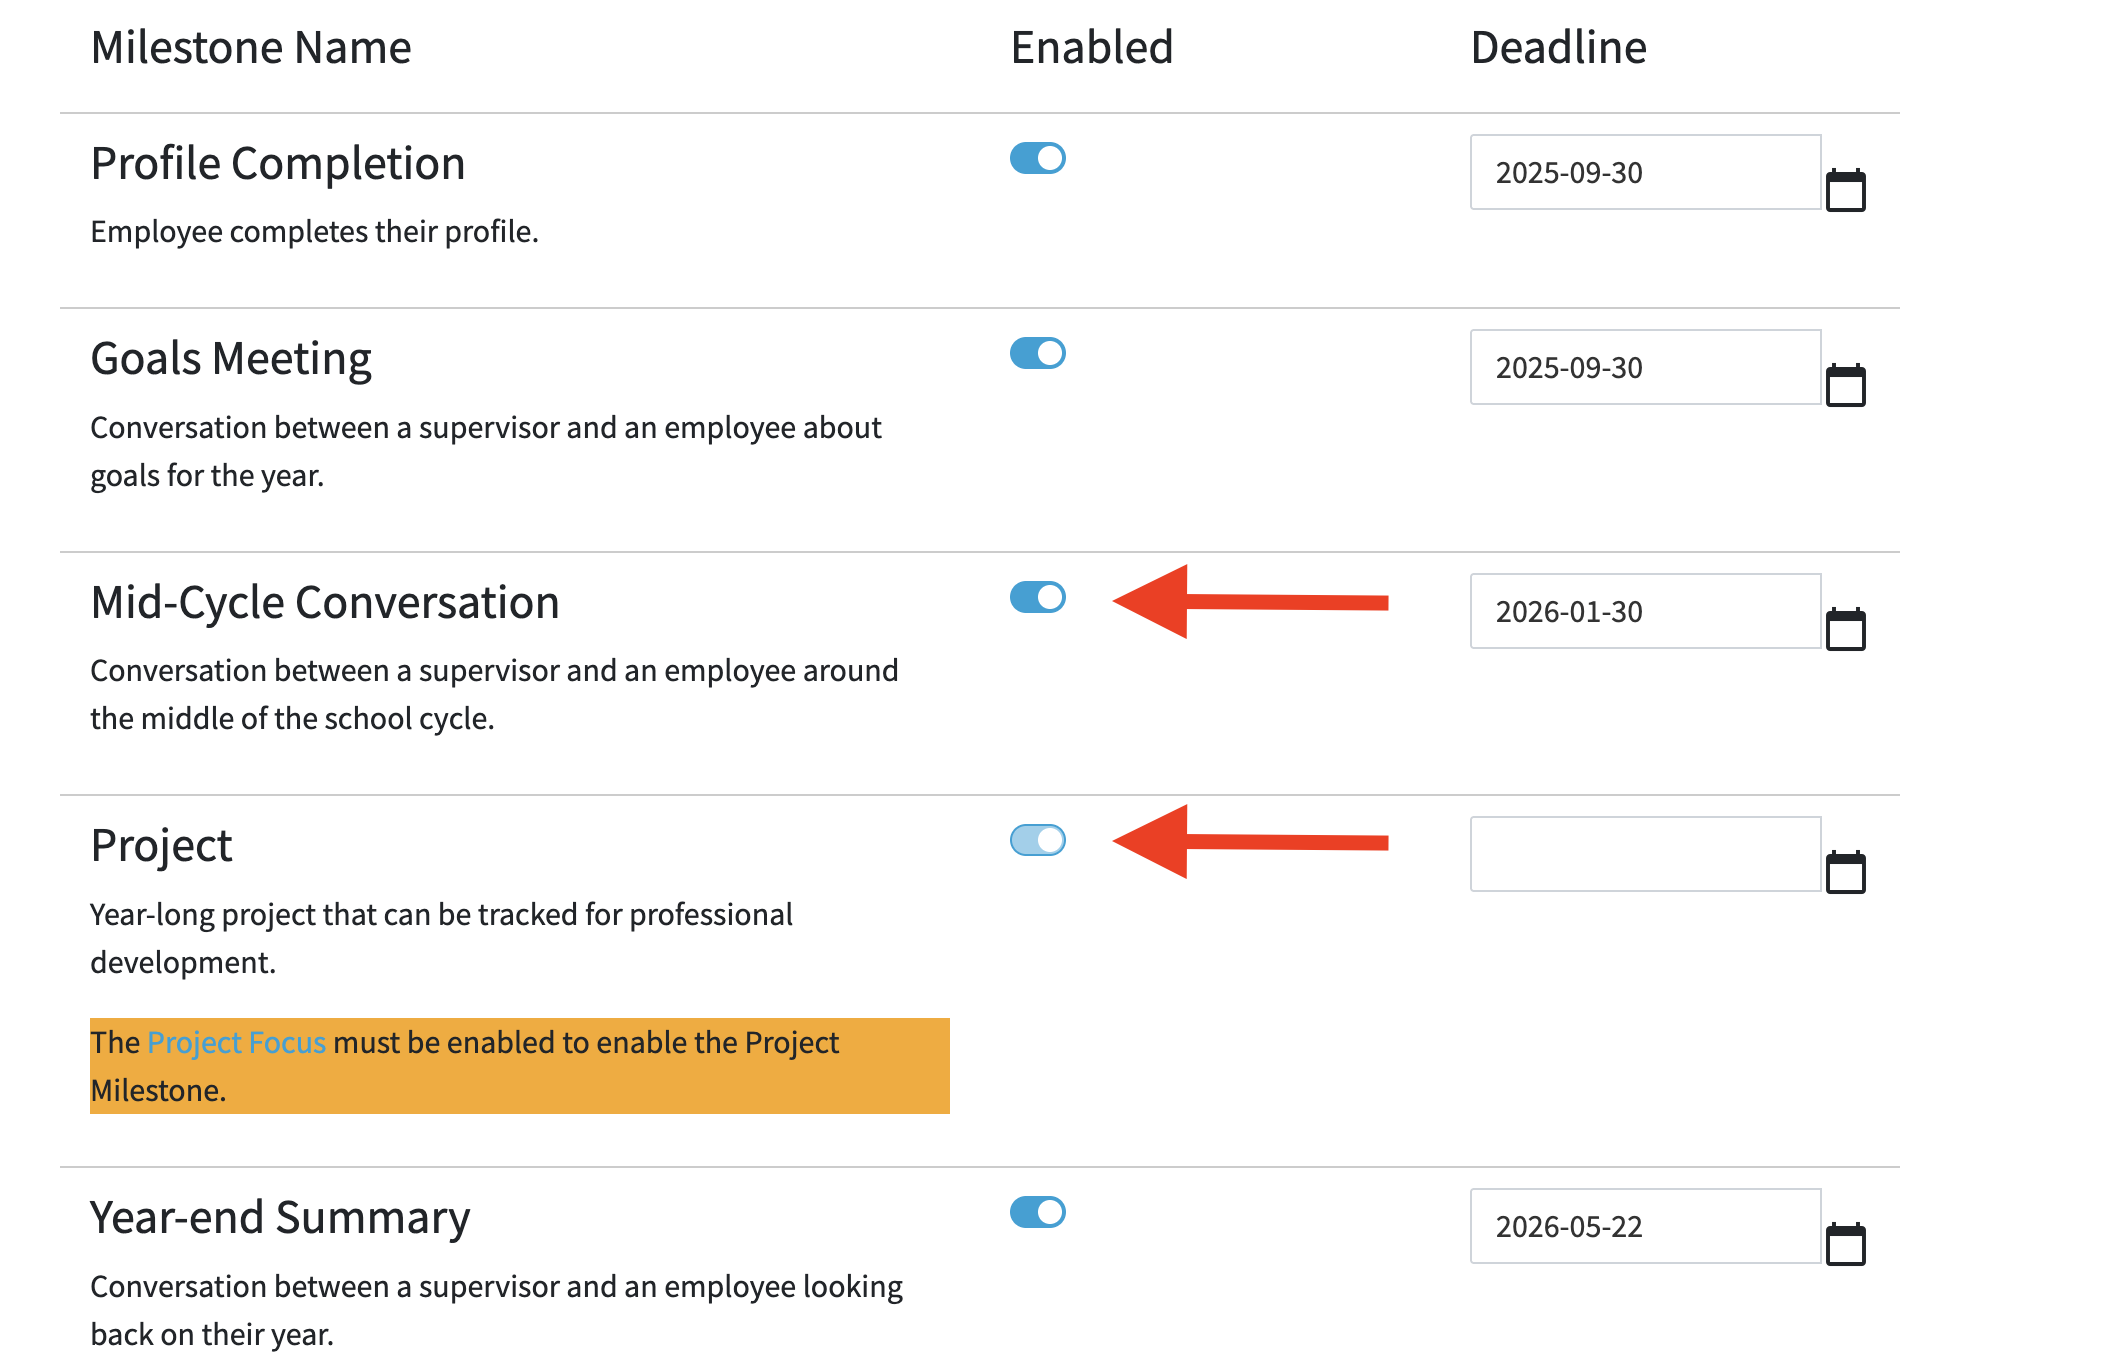The width and height of the screenshot is (2116, 1368).
Task: Disable the Profile Completion milestone
Action: coord(1039,157)
